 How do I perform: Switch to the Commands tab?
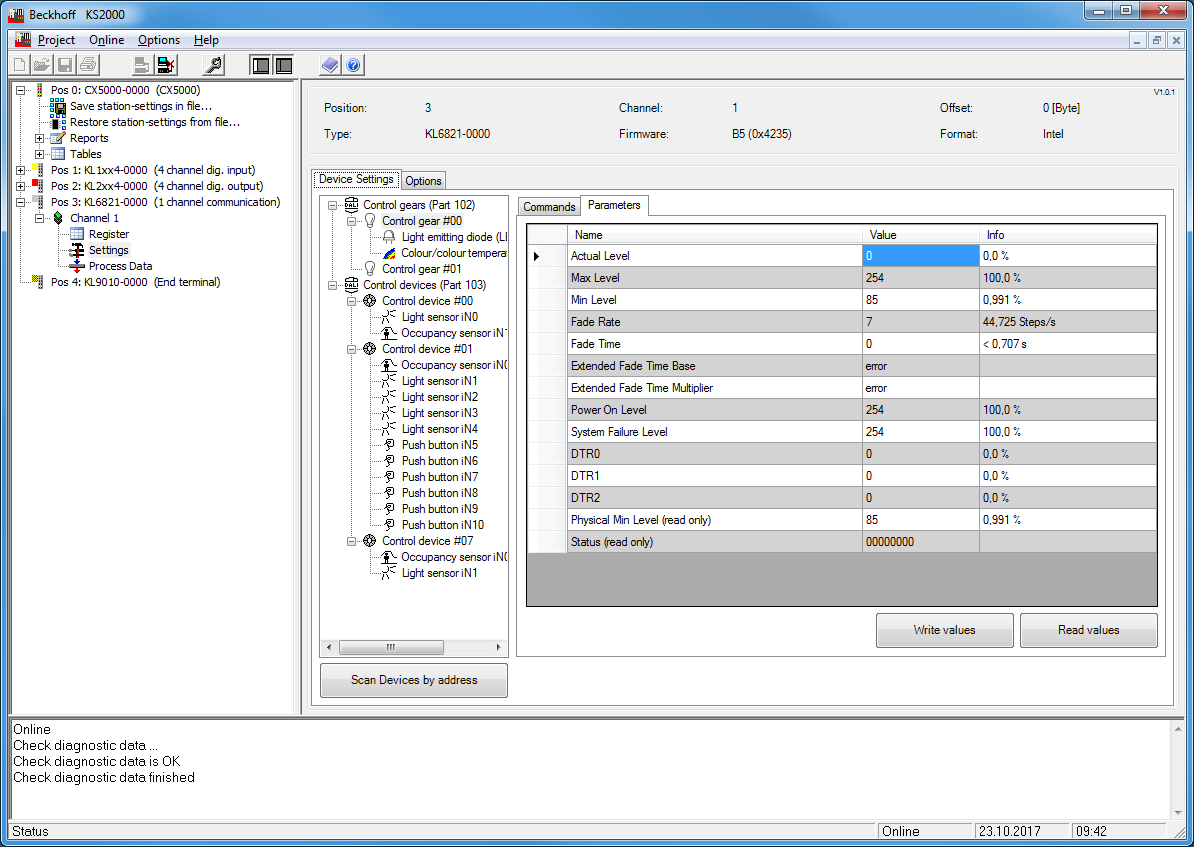[549, 207]
